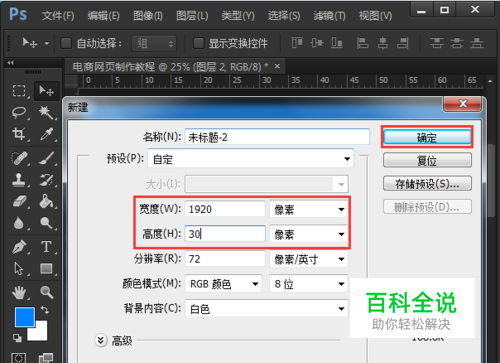This screenshot has height=363, width=500.
Task: Select the Dodge tool
Action: (46, 223)
